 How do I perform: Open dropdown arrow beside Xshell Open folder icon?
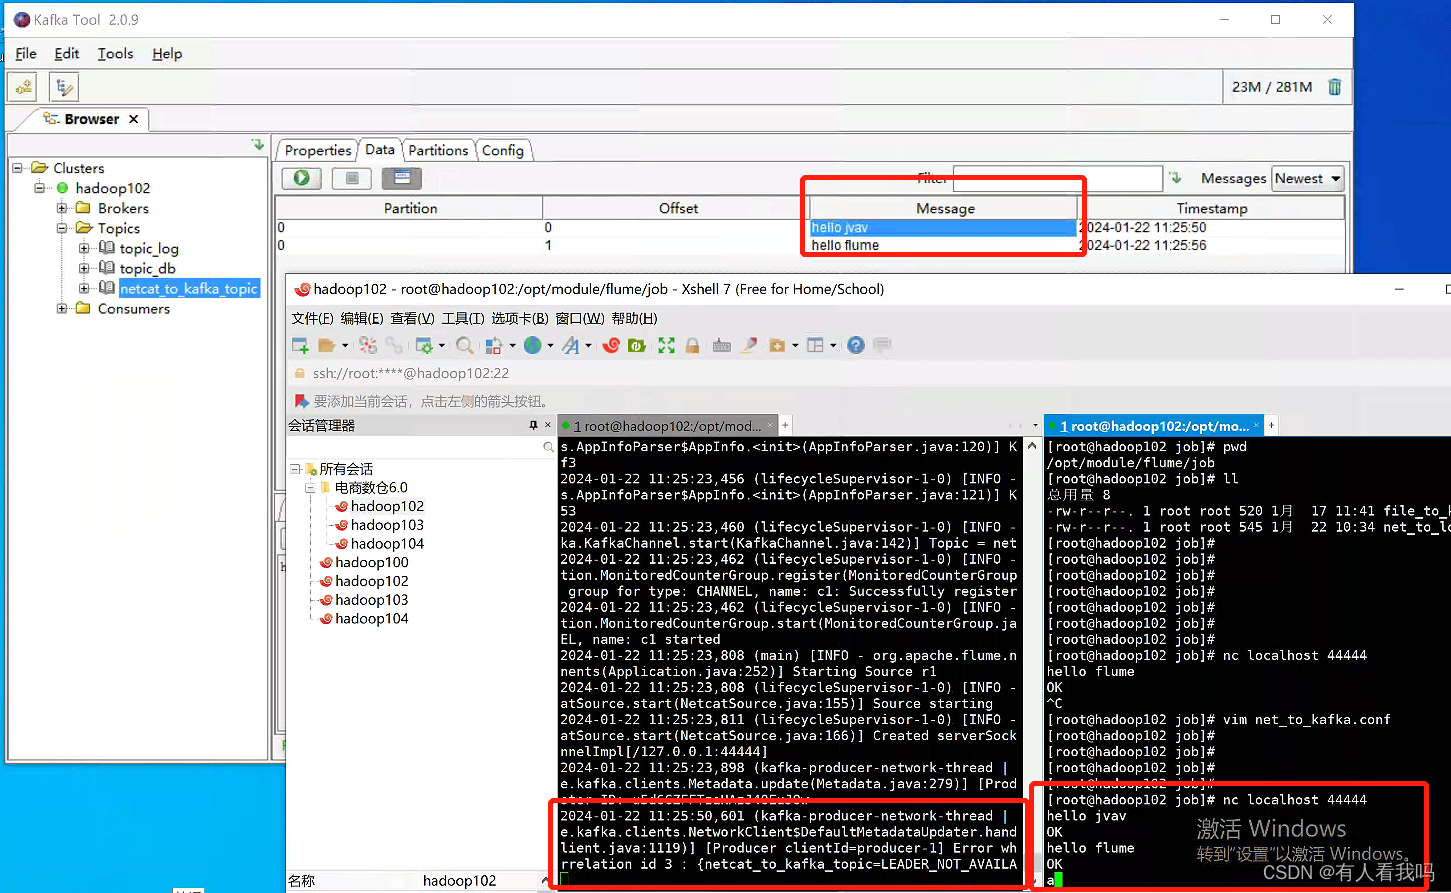click(x=345, y=346)
